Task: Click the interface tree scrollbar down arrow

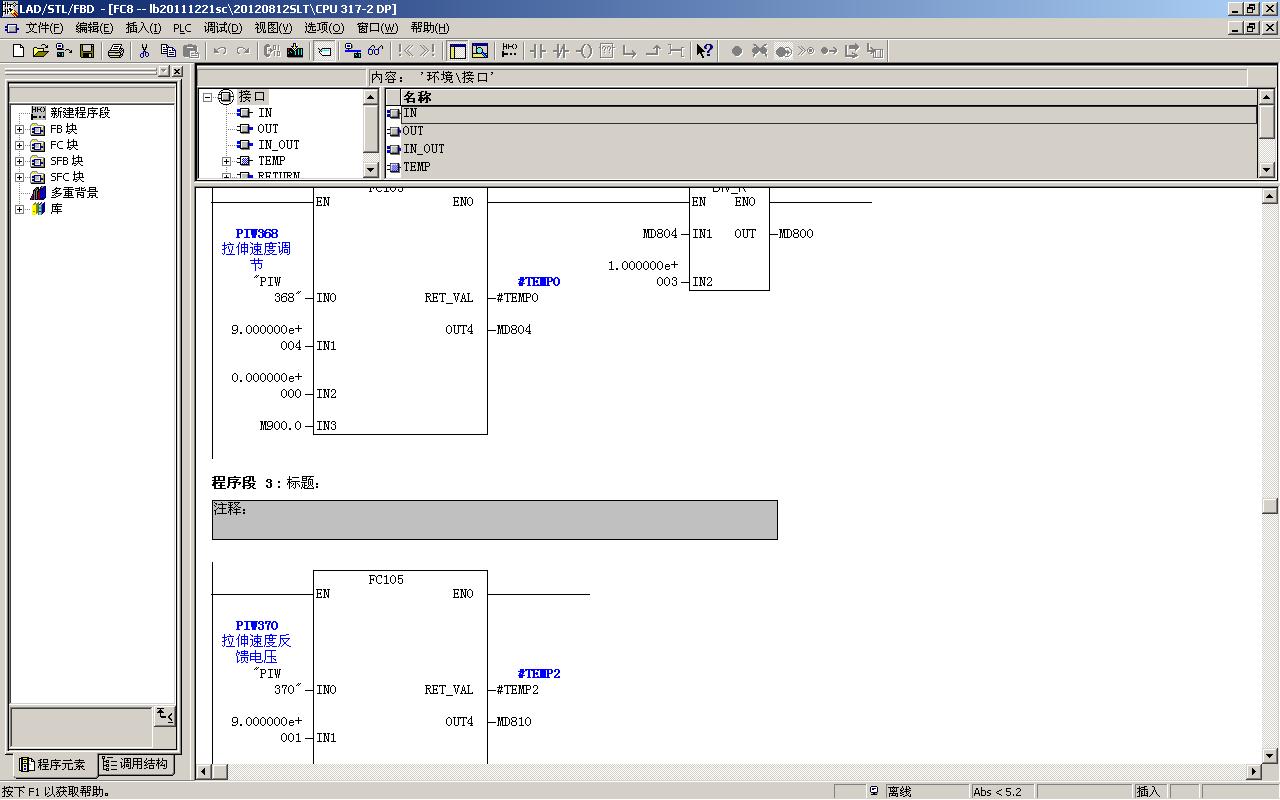Action: 370,171
